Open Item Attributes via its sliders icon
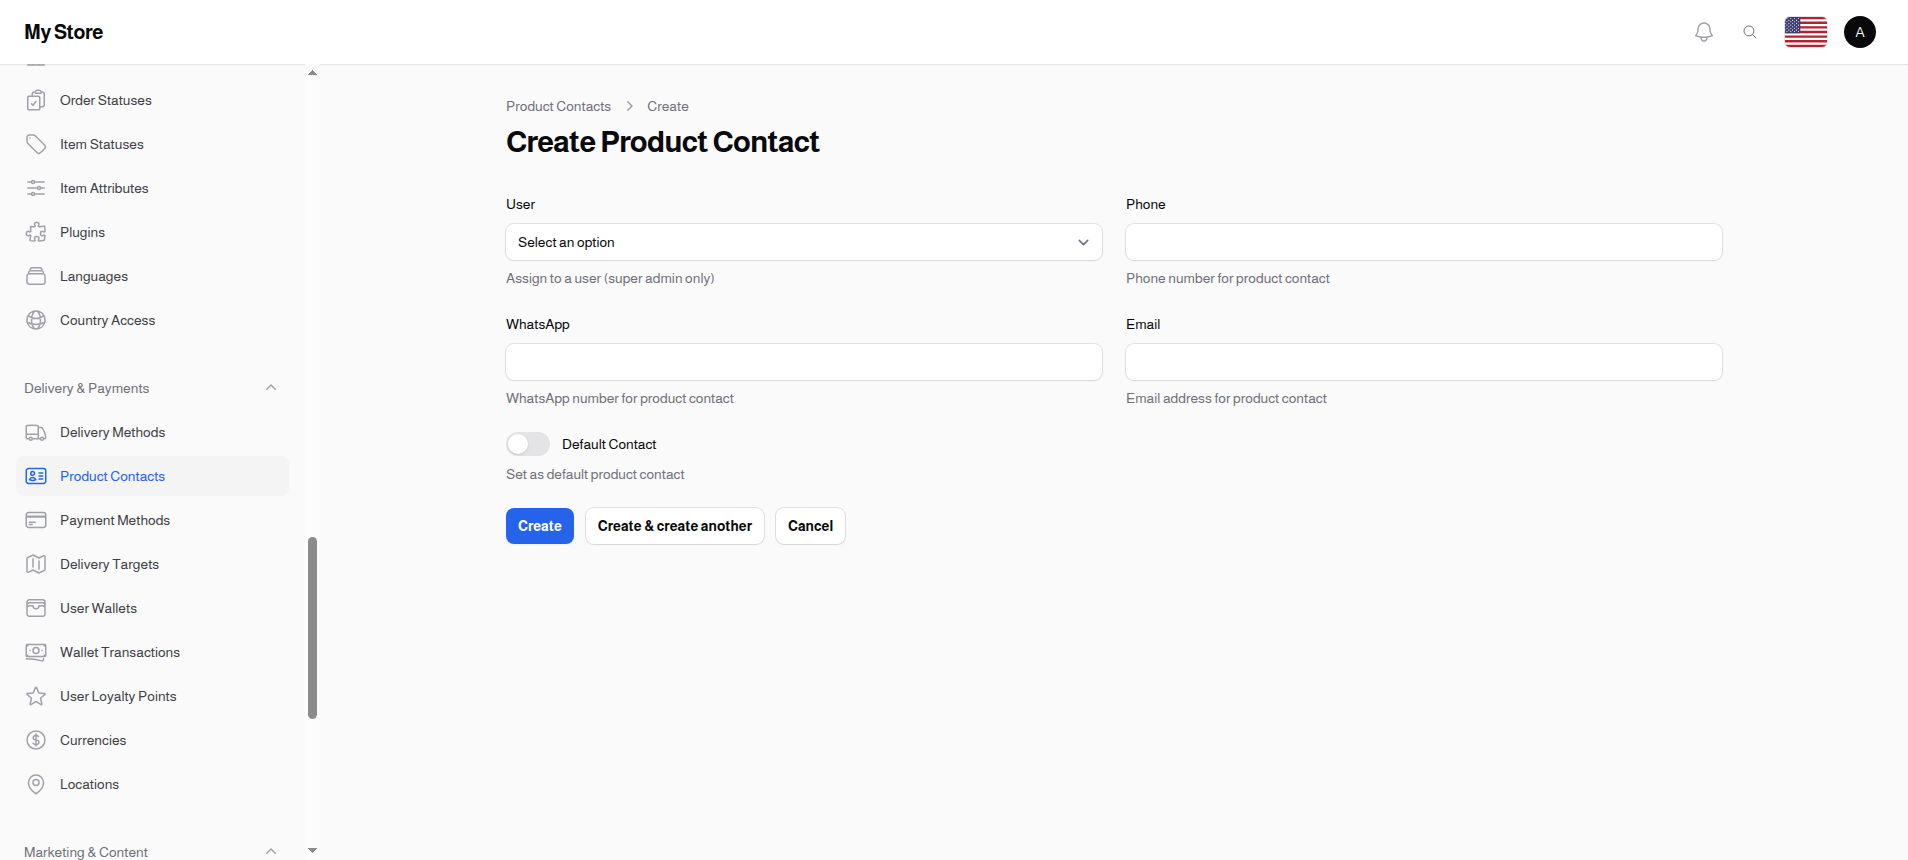This screenshot has width=1908, height=860. pos(36,188)
